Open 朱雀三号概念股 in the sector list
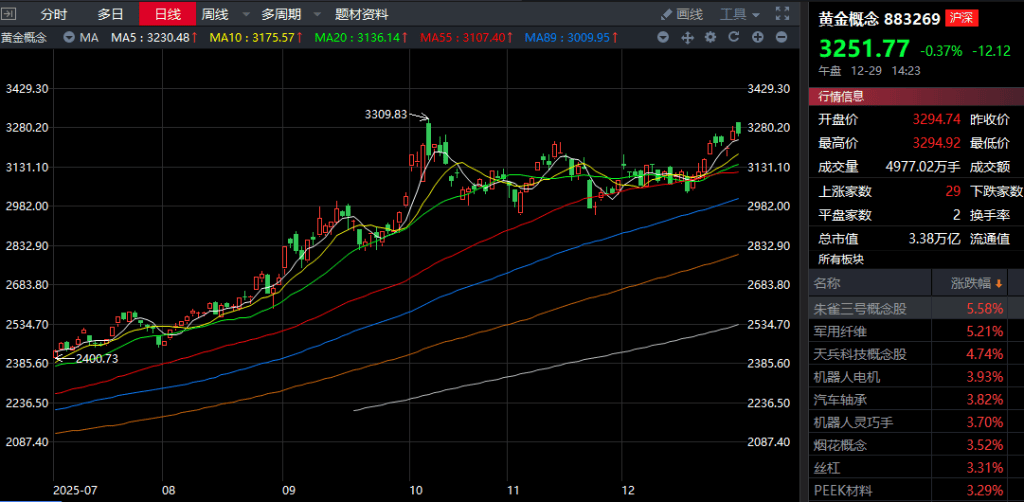This screenshot has height=502, width=1024. tap(860, 308)
